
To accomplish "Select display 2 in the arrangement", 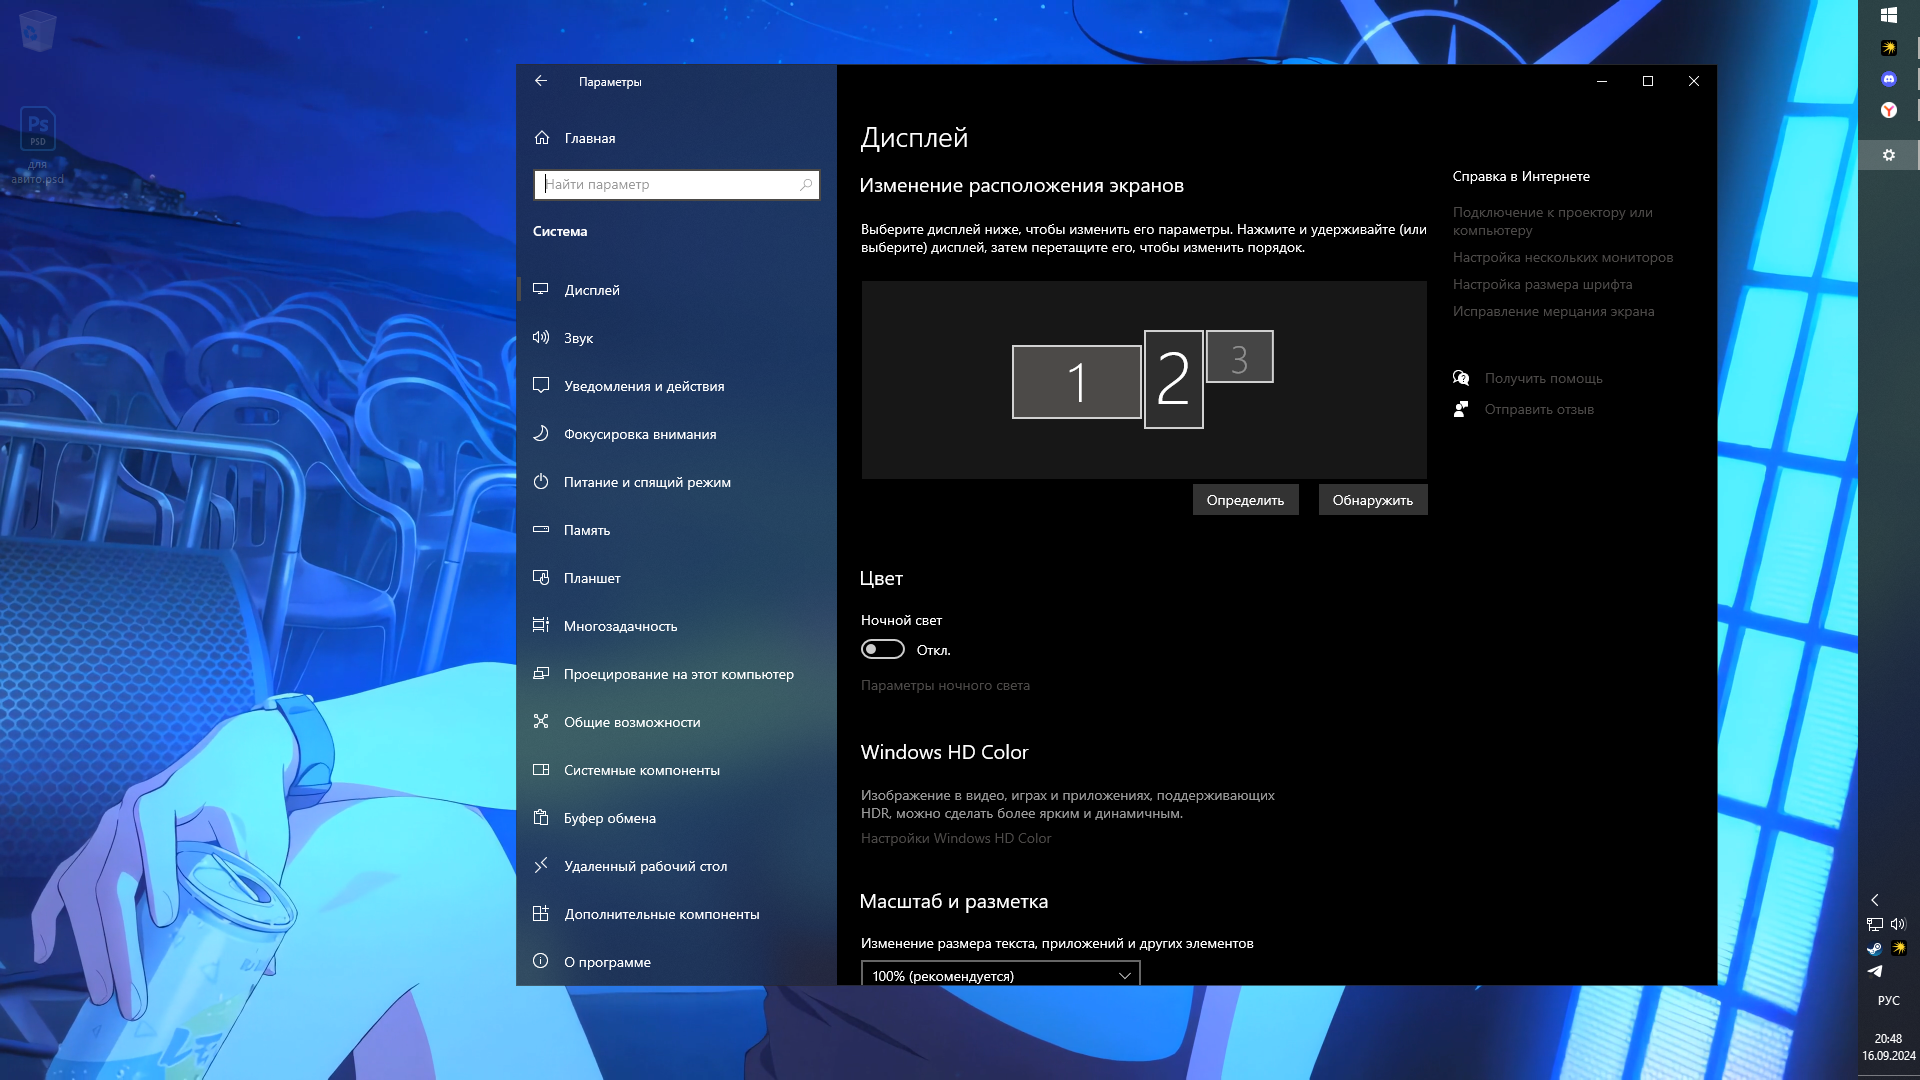I will 1173,379.
